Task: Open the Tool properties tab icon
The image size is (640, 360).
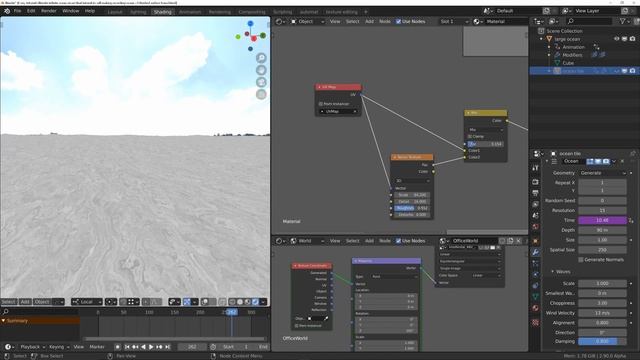Action: 536,168
